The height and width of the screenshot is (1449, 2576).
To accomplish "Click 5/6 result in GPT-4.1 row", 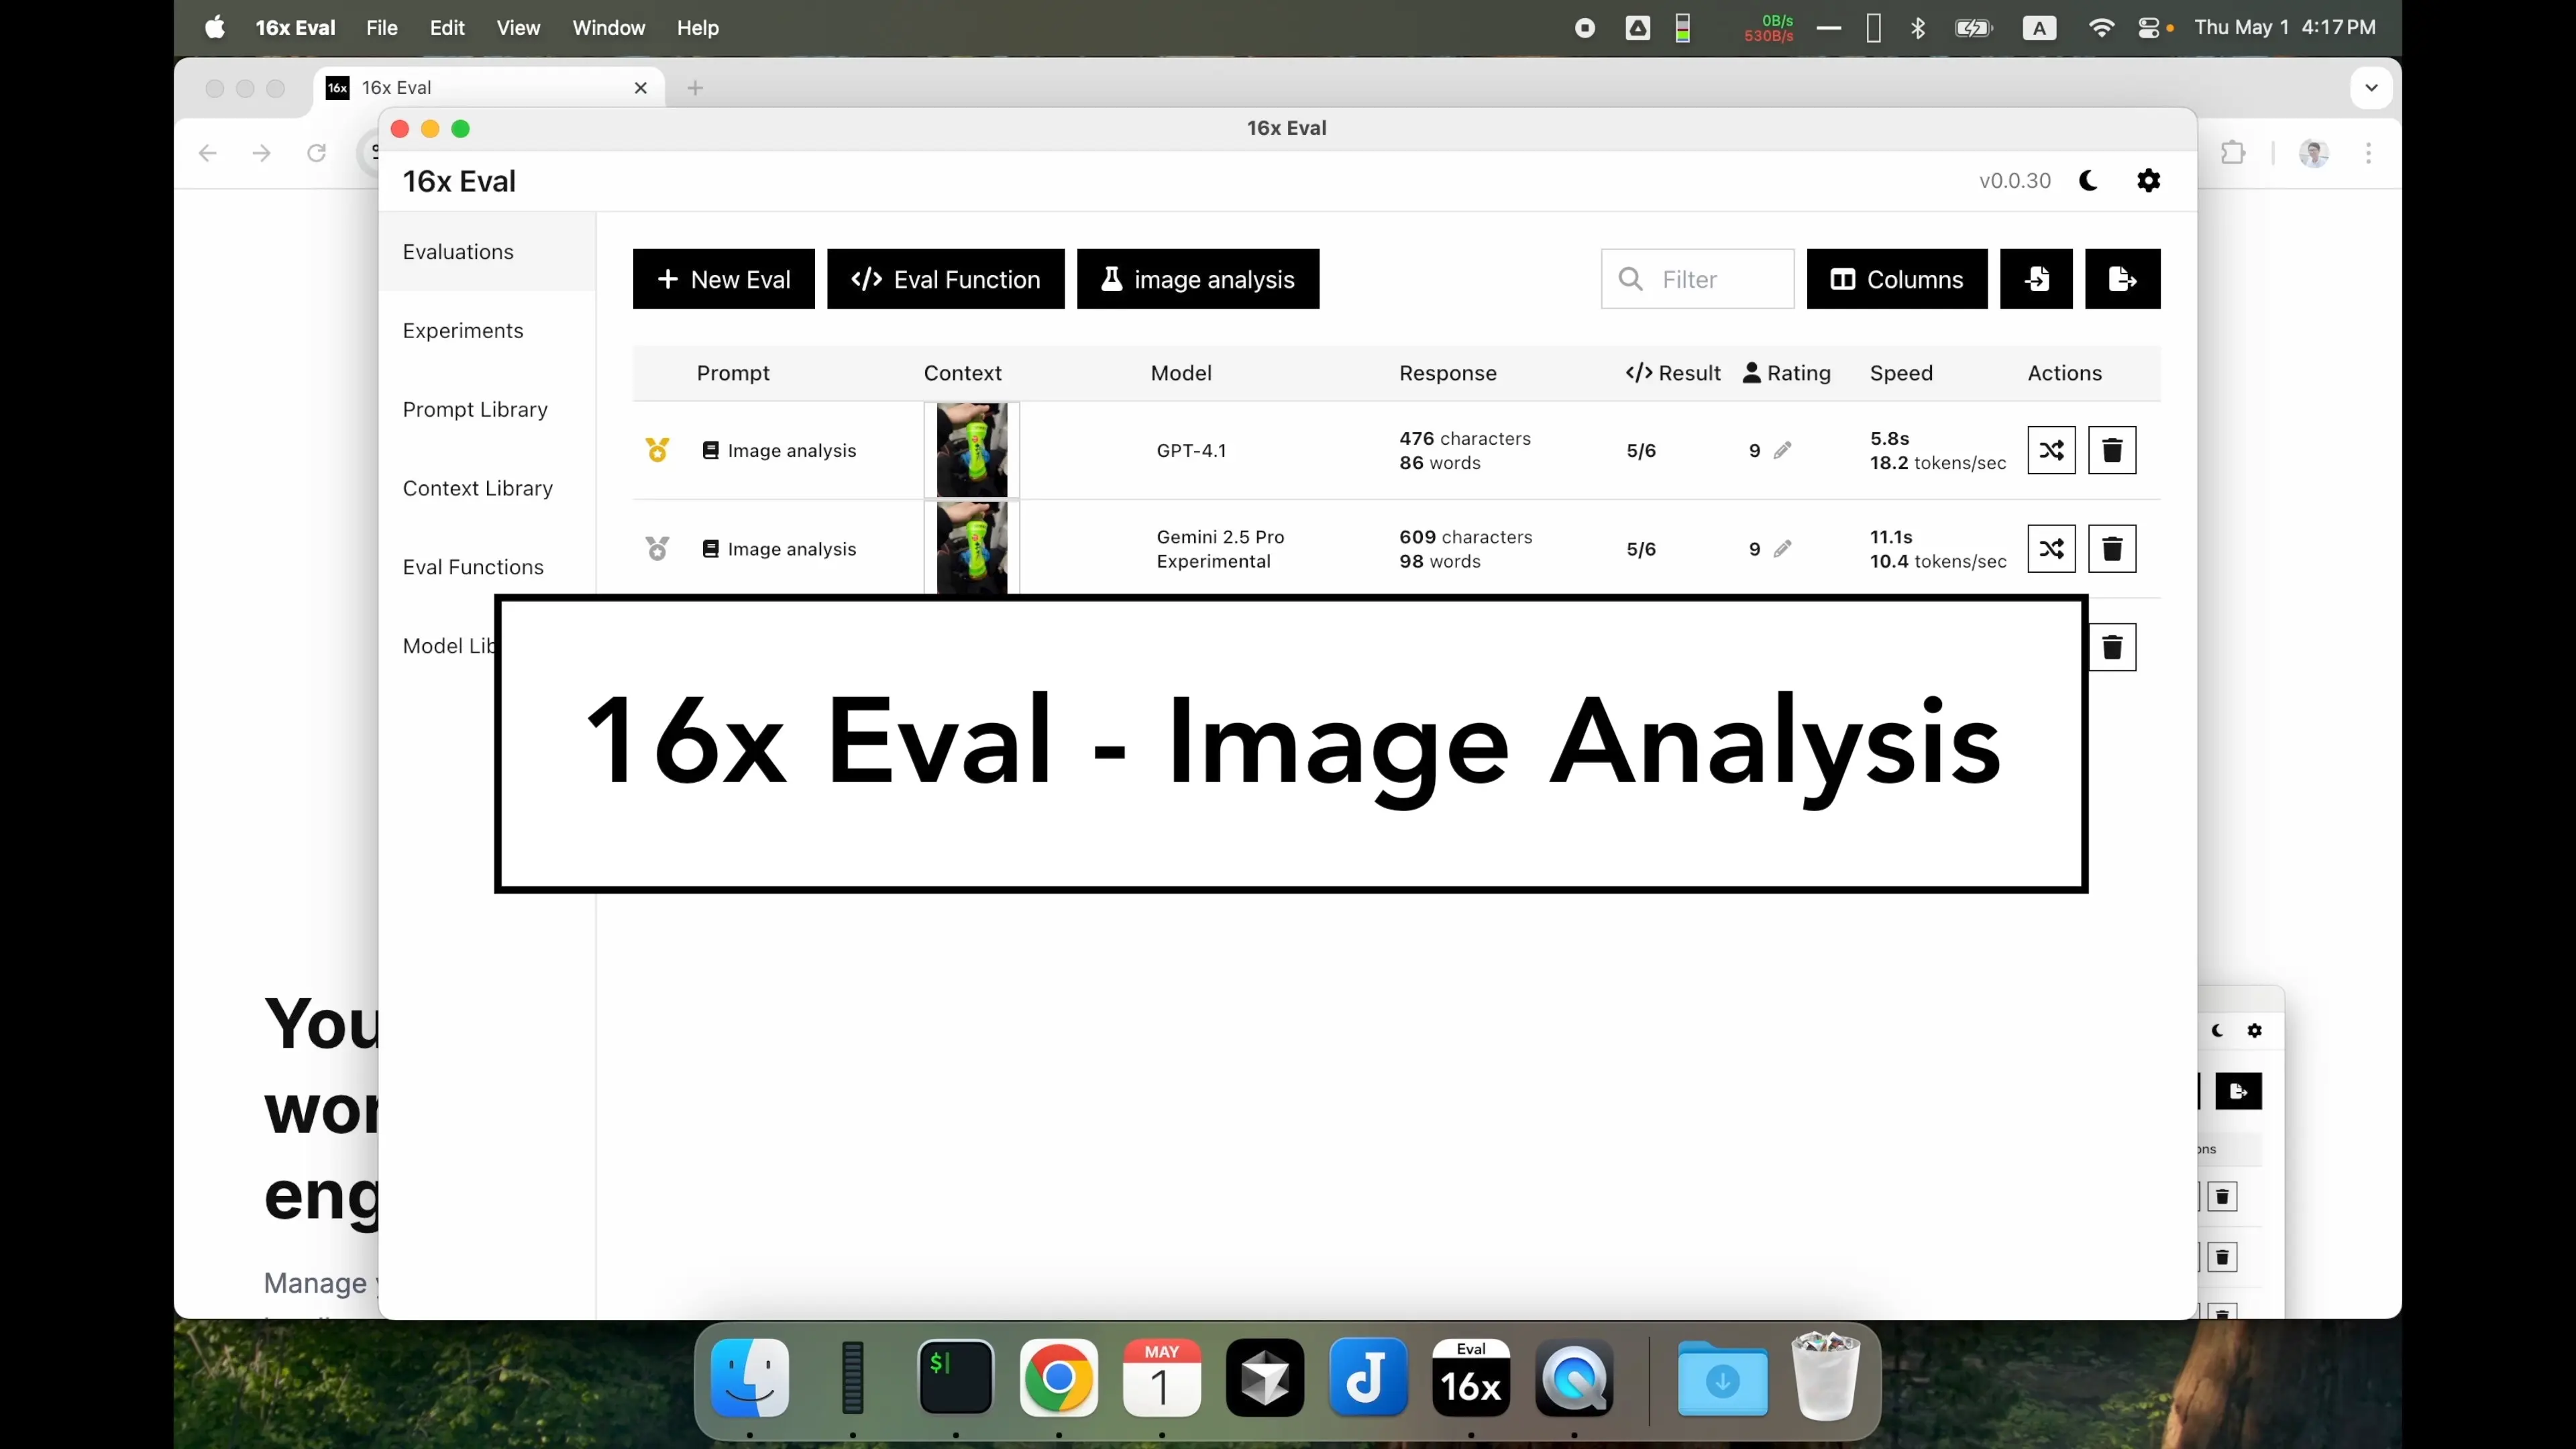I will (x=1641, y=451).
